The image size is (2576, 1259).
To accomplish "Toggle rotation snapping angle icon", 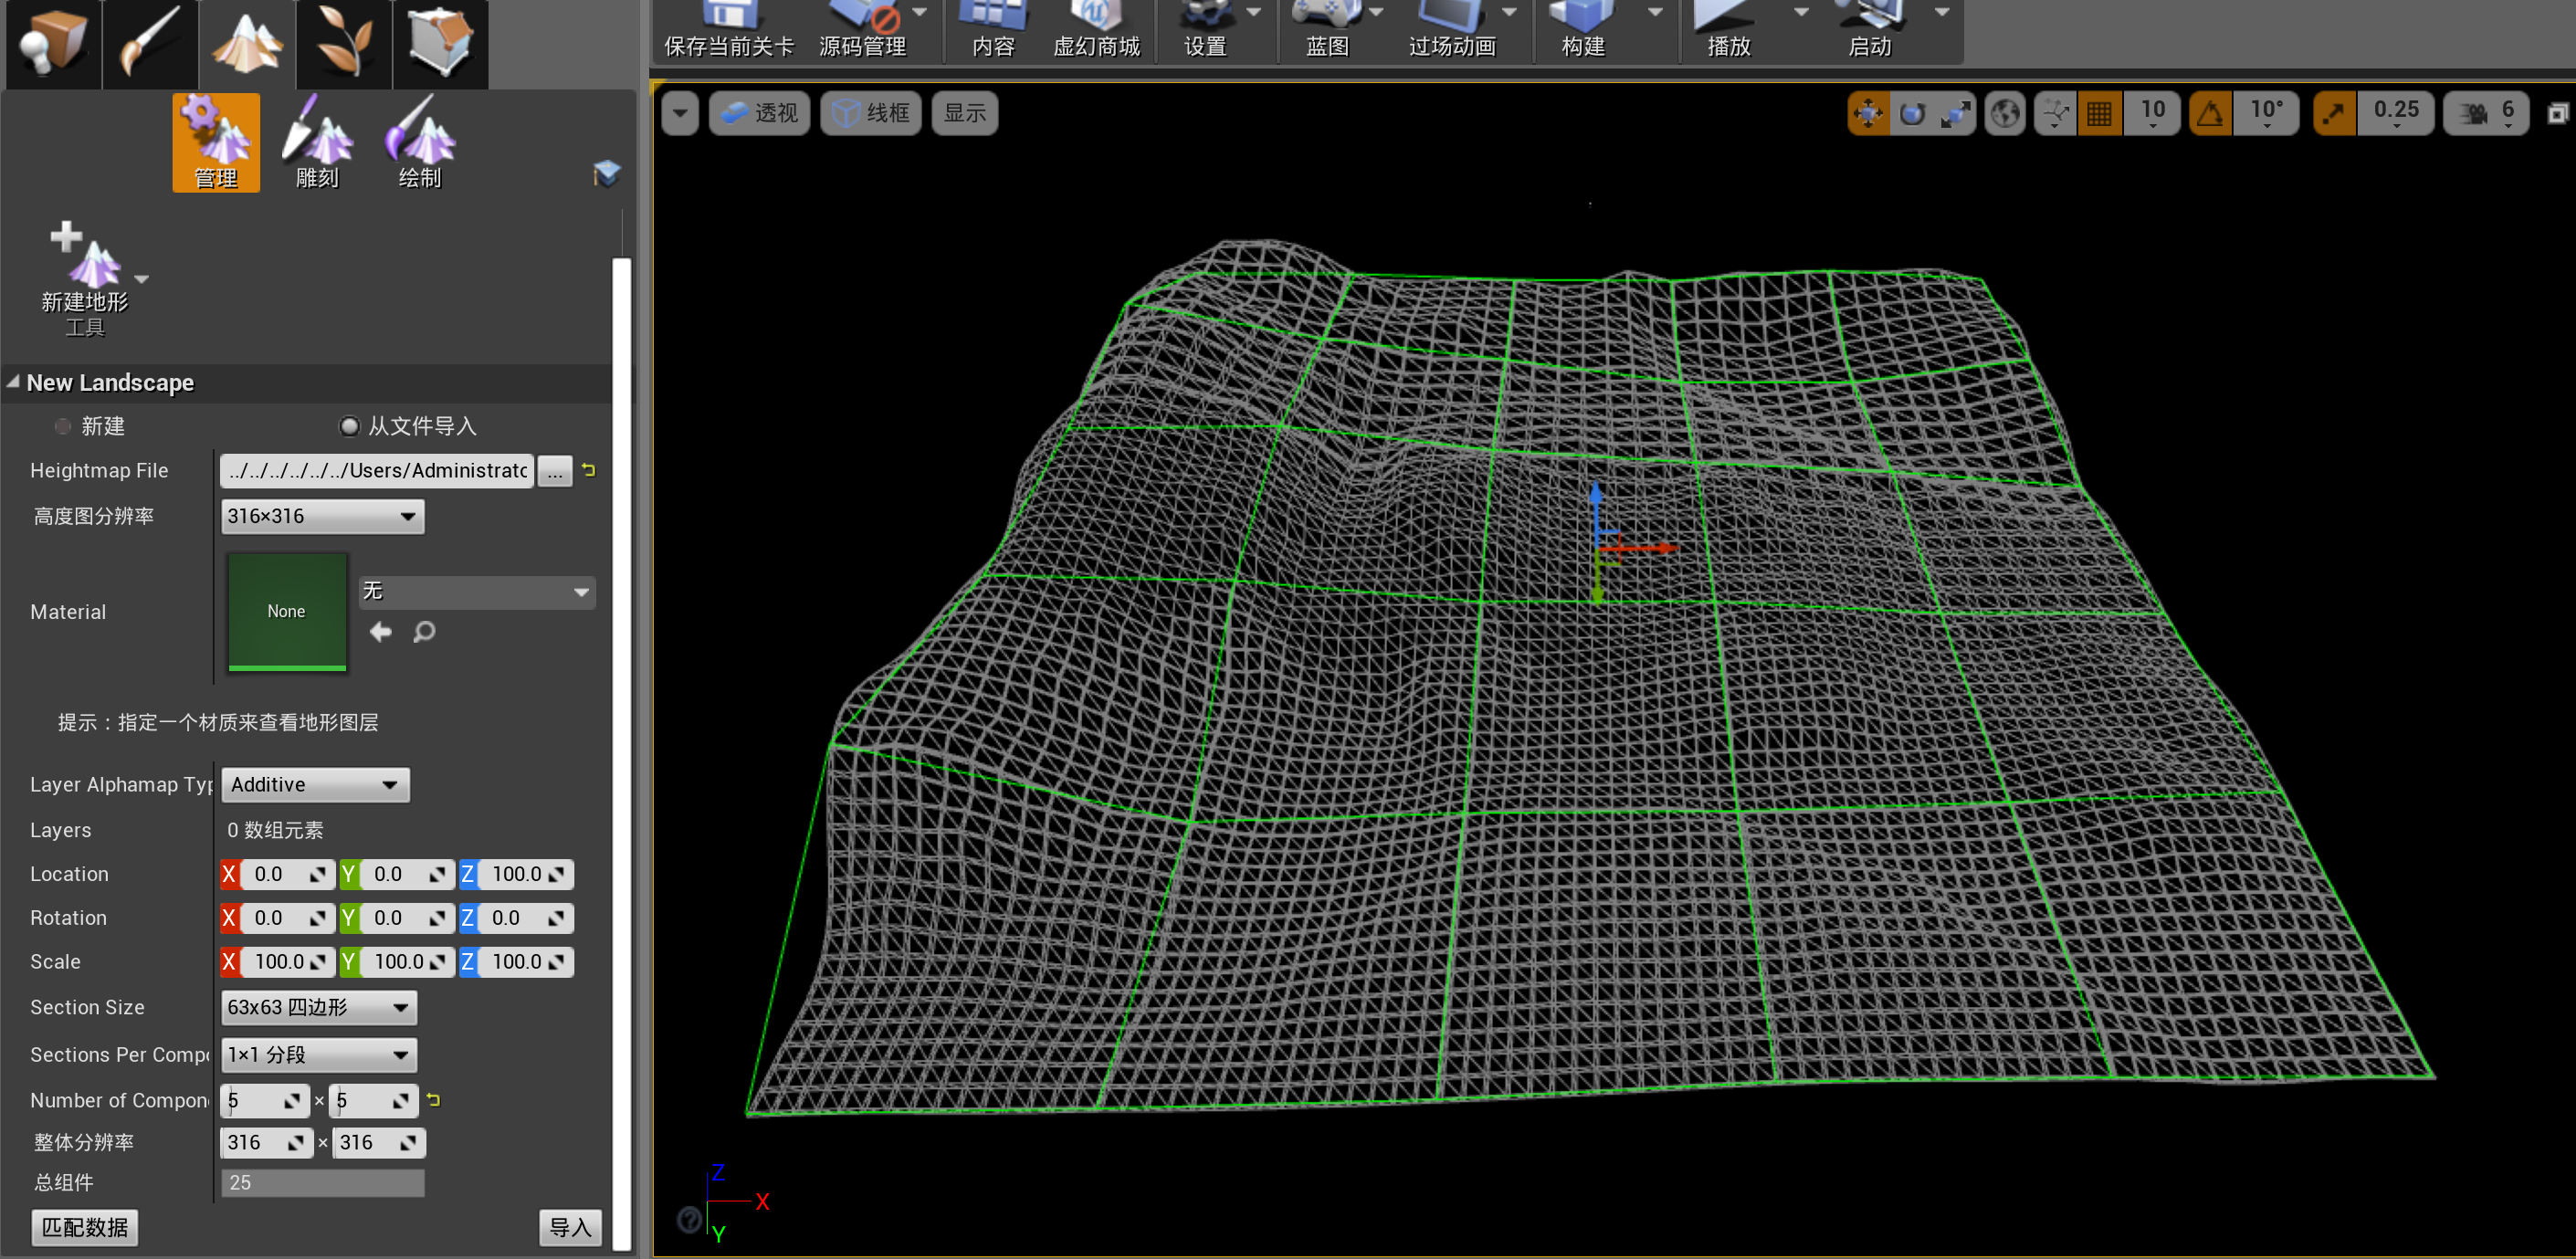I will [x=2210, y=113].
